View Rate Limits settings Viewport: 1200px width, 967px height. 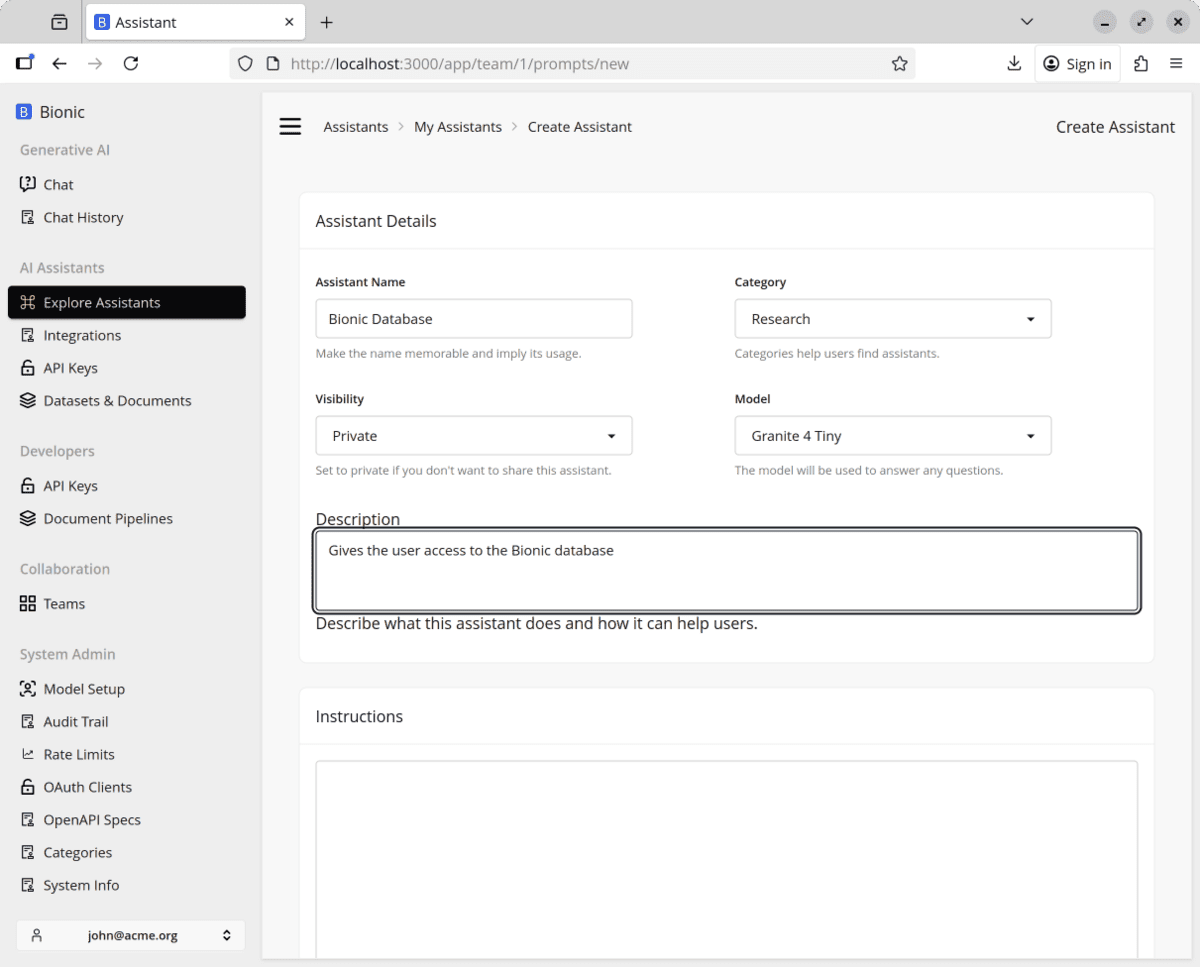tap(79, 754)
